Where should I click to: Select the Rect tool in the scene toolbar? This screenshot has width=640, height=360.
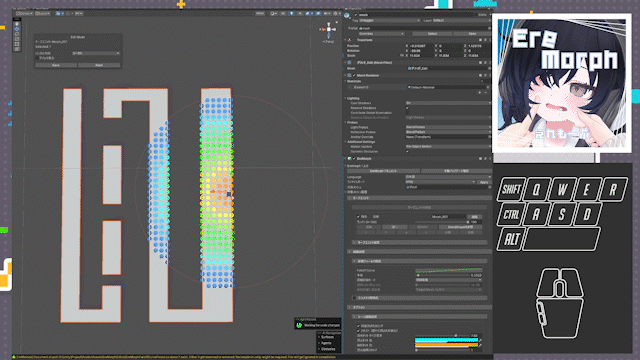17,44
